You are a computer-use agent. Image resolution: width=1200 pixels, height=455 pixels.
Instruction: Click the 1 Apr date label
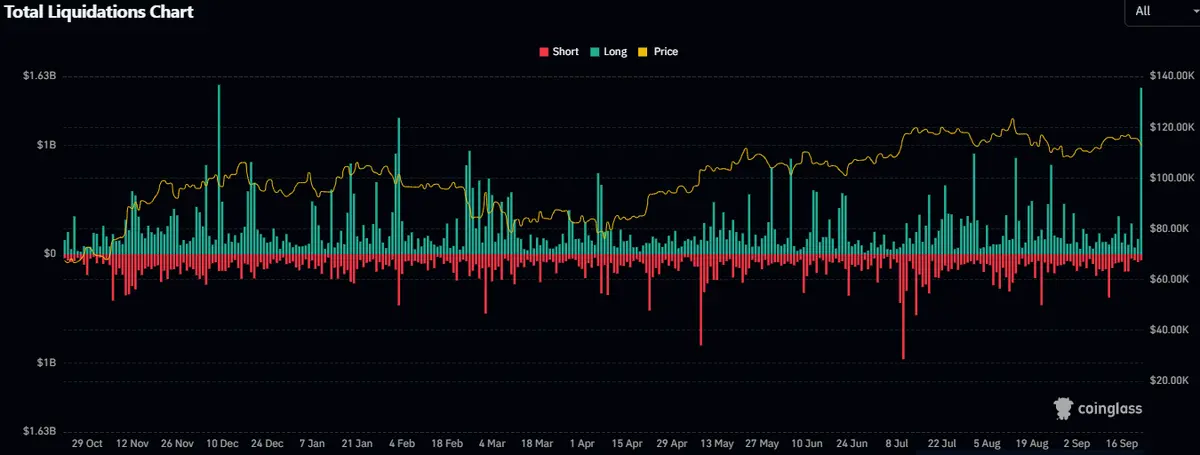pos(582,442)
